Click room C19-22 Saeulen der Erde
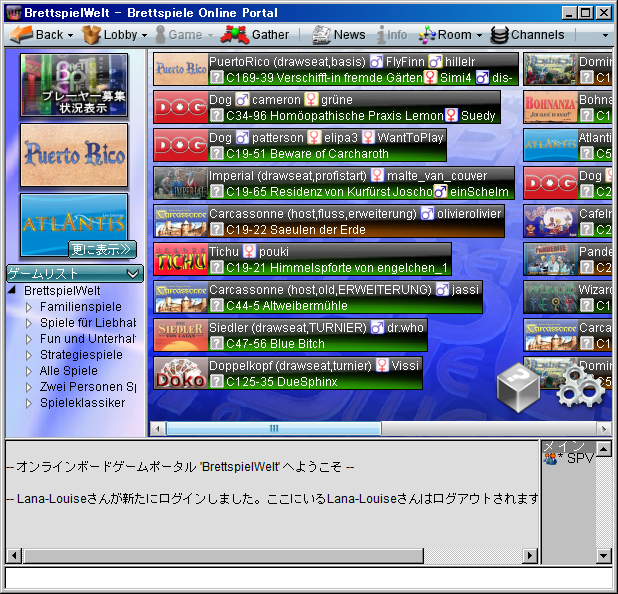This screenshot has height=594, width=618. coord(296,230)
